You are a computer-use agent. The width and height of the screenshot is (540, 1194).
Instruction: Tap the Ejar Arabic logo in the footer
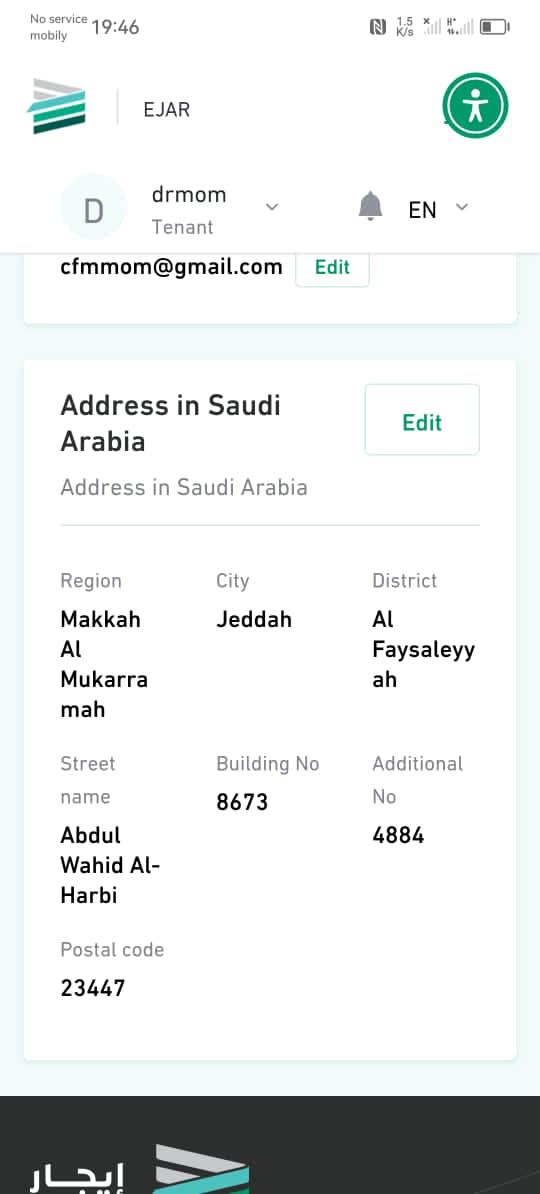[x=139, y=1168]
